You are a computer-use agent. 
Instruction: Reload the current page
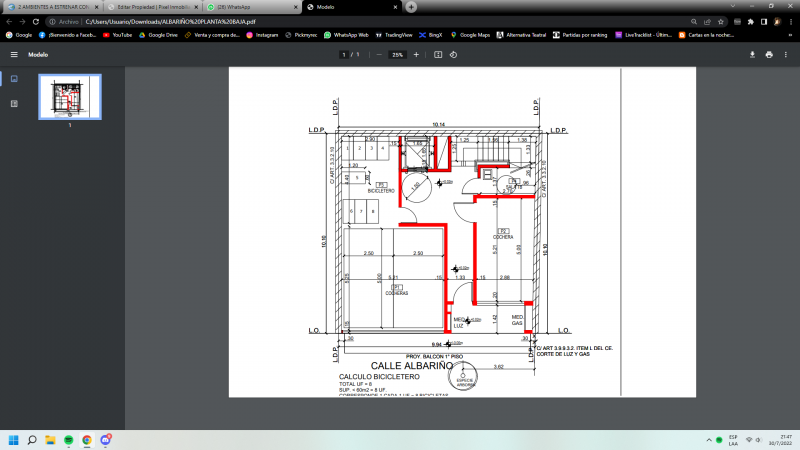tap(36, 20)
